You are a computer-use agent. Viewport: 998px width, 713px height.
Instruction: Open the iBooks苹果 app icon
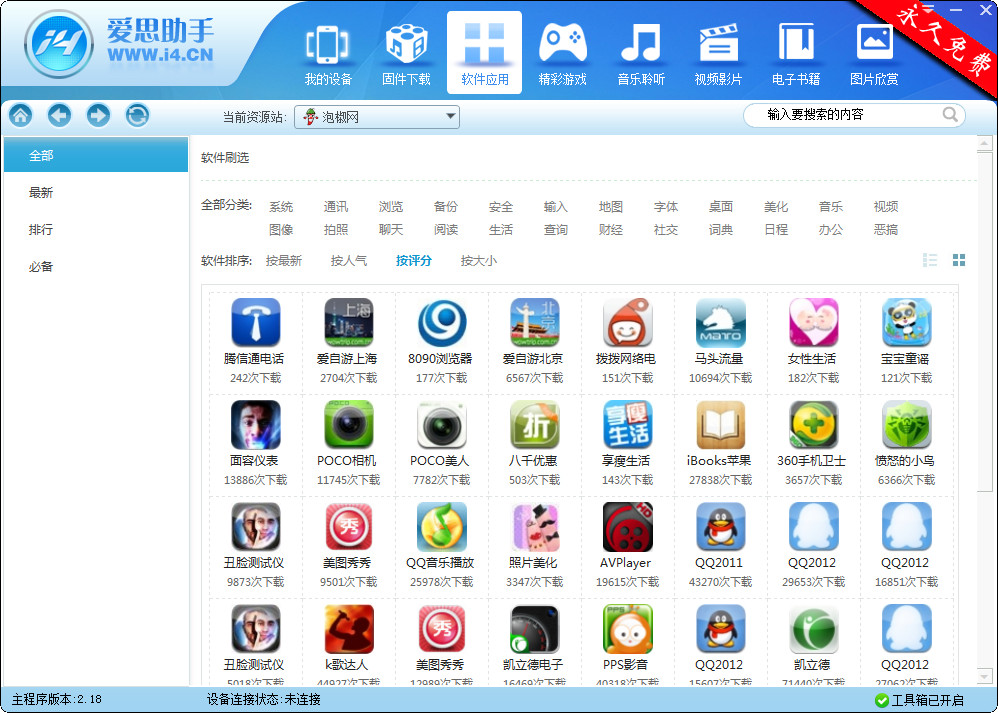(720, 425)
